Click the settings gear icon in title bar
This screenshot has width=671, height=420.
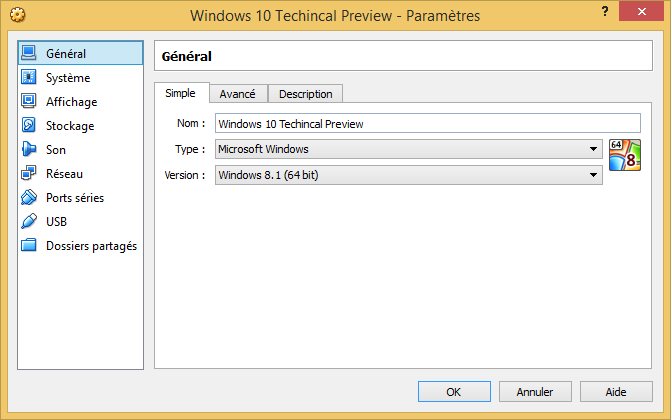[18, 15]
